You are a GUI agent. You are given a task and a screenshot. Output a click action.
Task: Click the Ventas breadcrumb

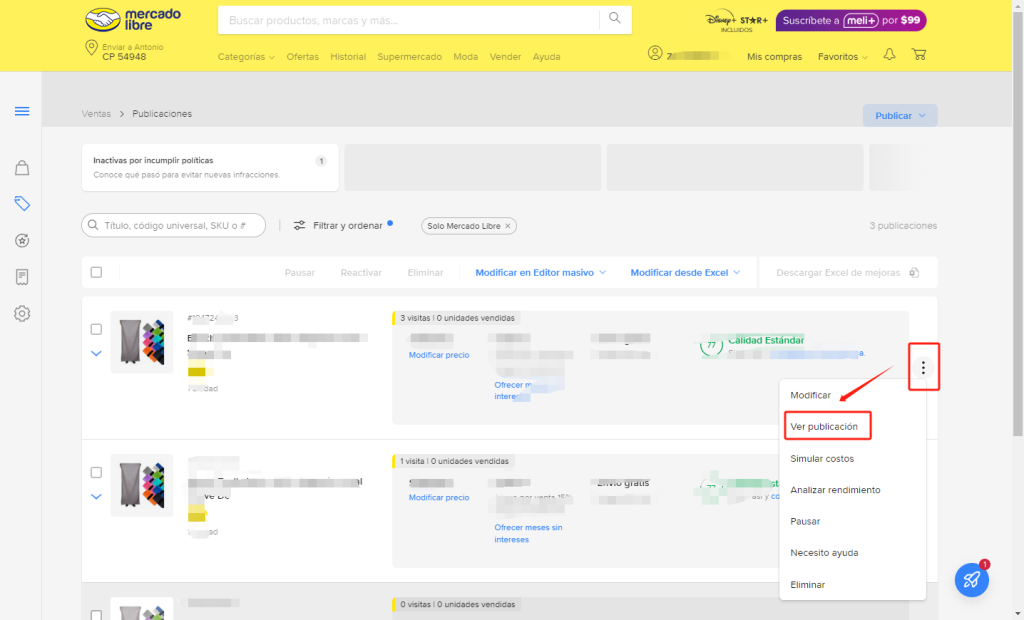(96, 114)
